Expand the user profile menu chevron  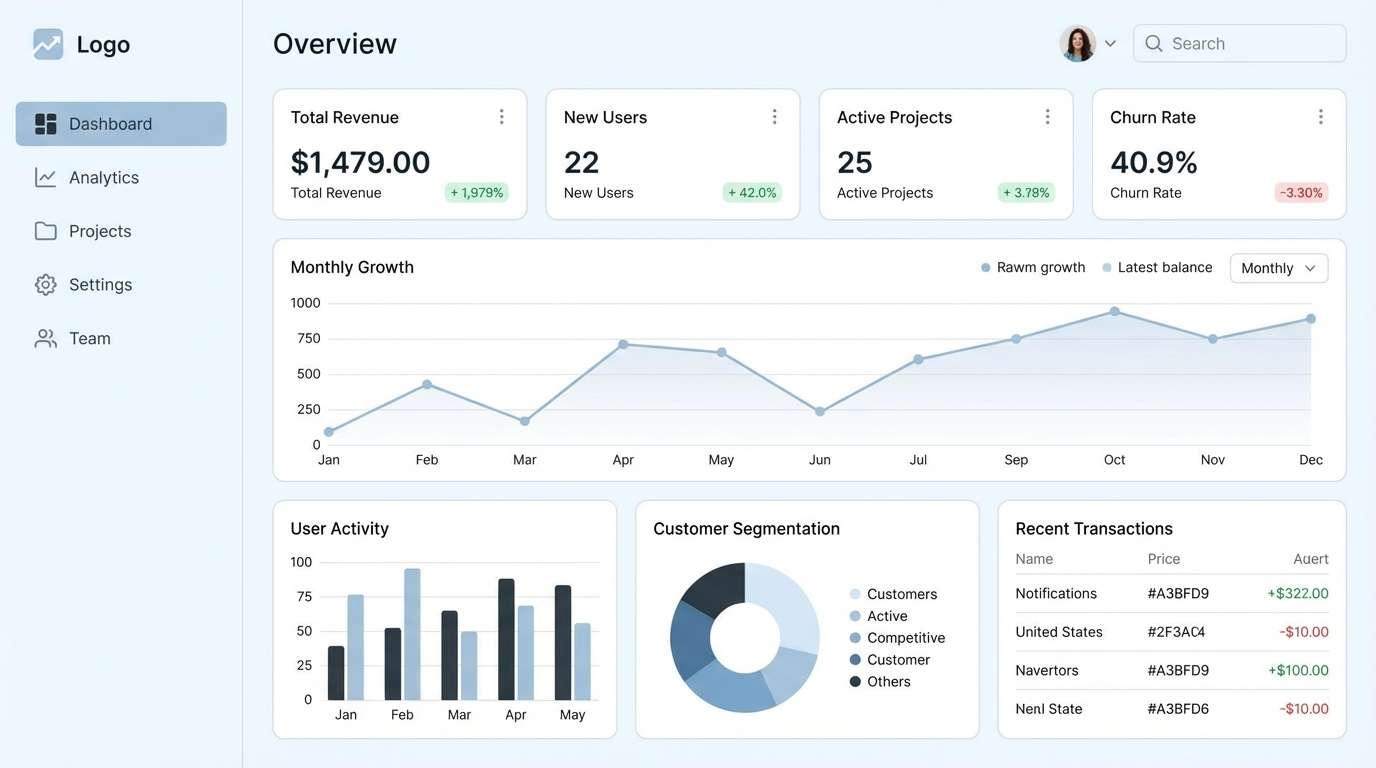1110,43
